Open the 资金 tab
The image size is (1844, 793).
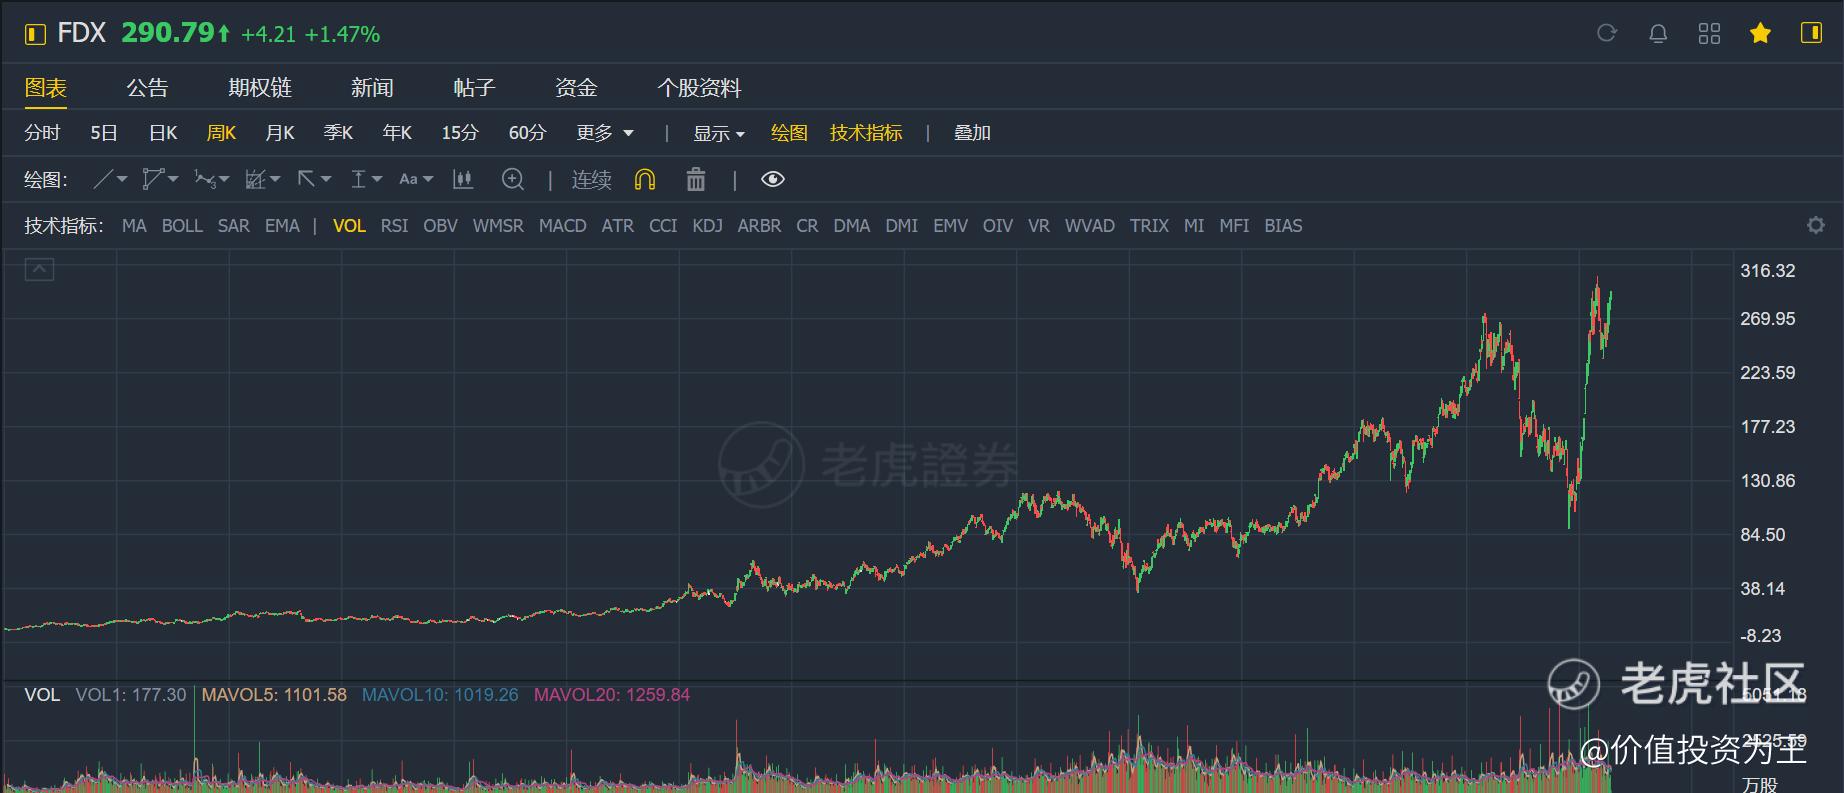[576, 88]
